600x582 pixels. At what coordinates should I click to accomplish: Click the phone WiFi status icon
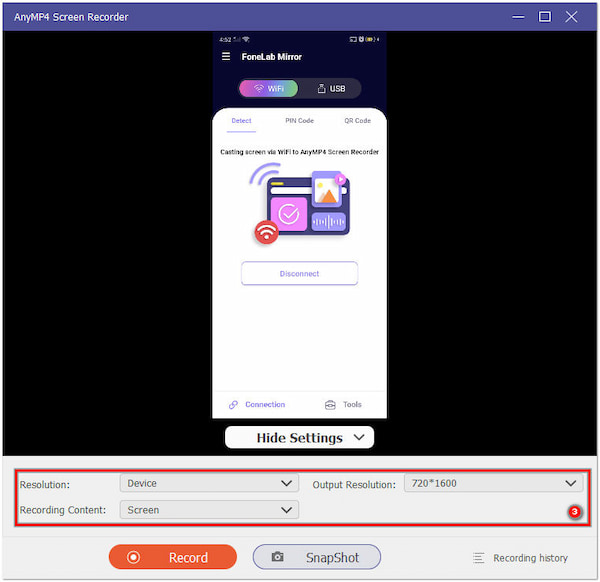pyautogui.click(x=246, y=39)
